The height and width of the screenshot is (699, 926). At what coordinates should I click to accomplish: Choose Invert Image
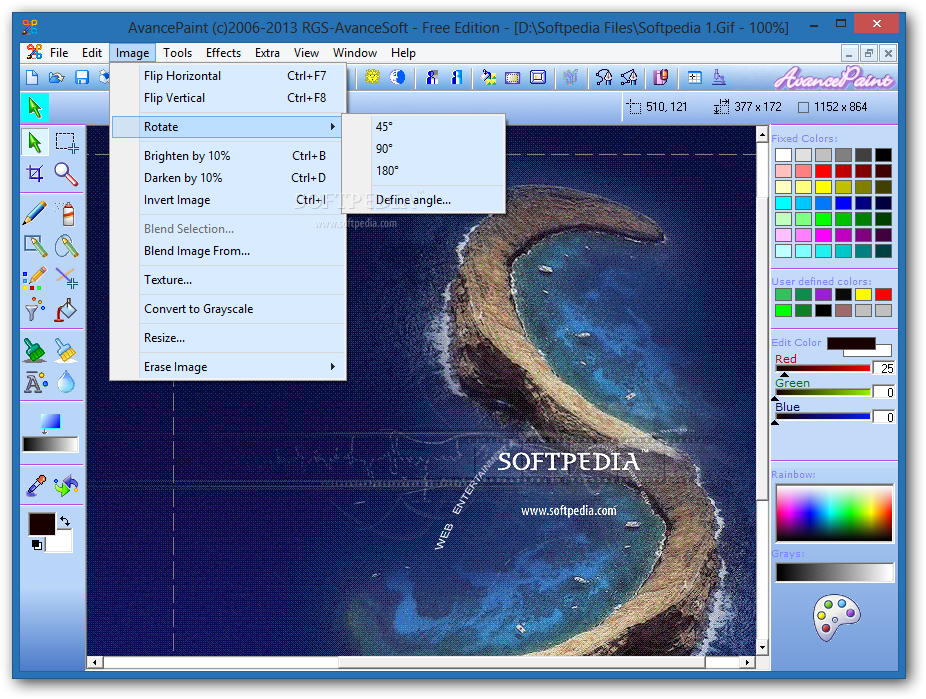(228, 200)
